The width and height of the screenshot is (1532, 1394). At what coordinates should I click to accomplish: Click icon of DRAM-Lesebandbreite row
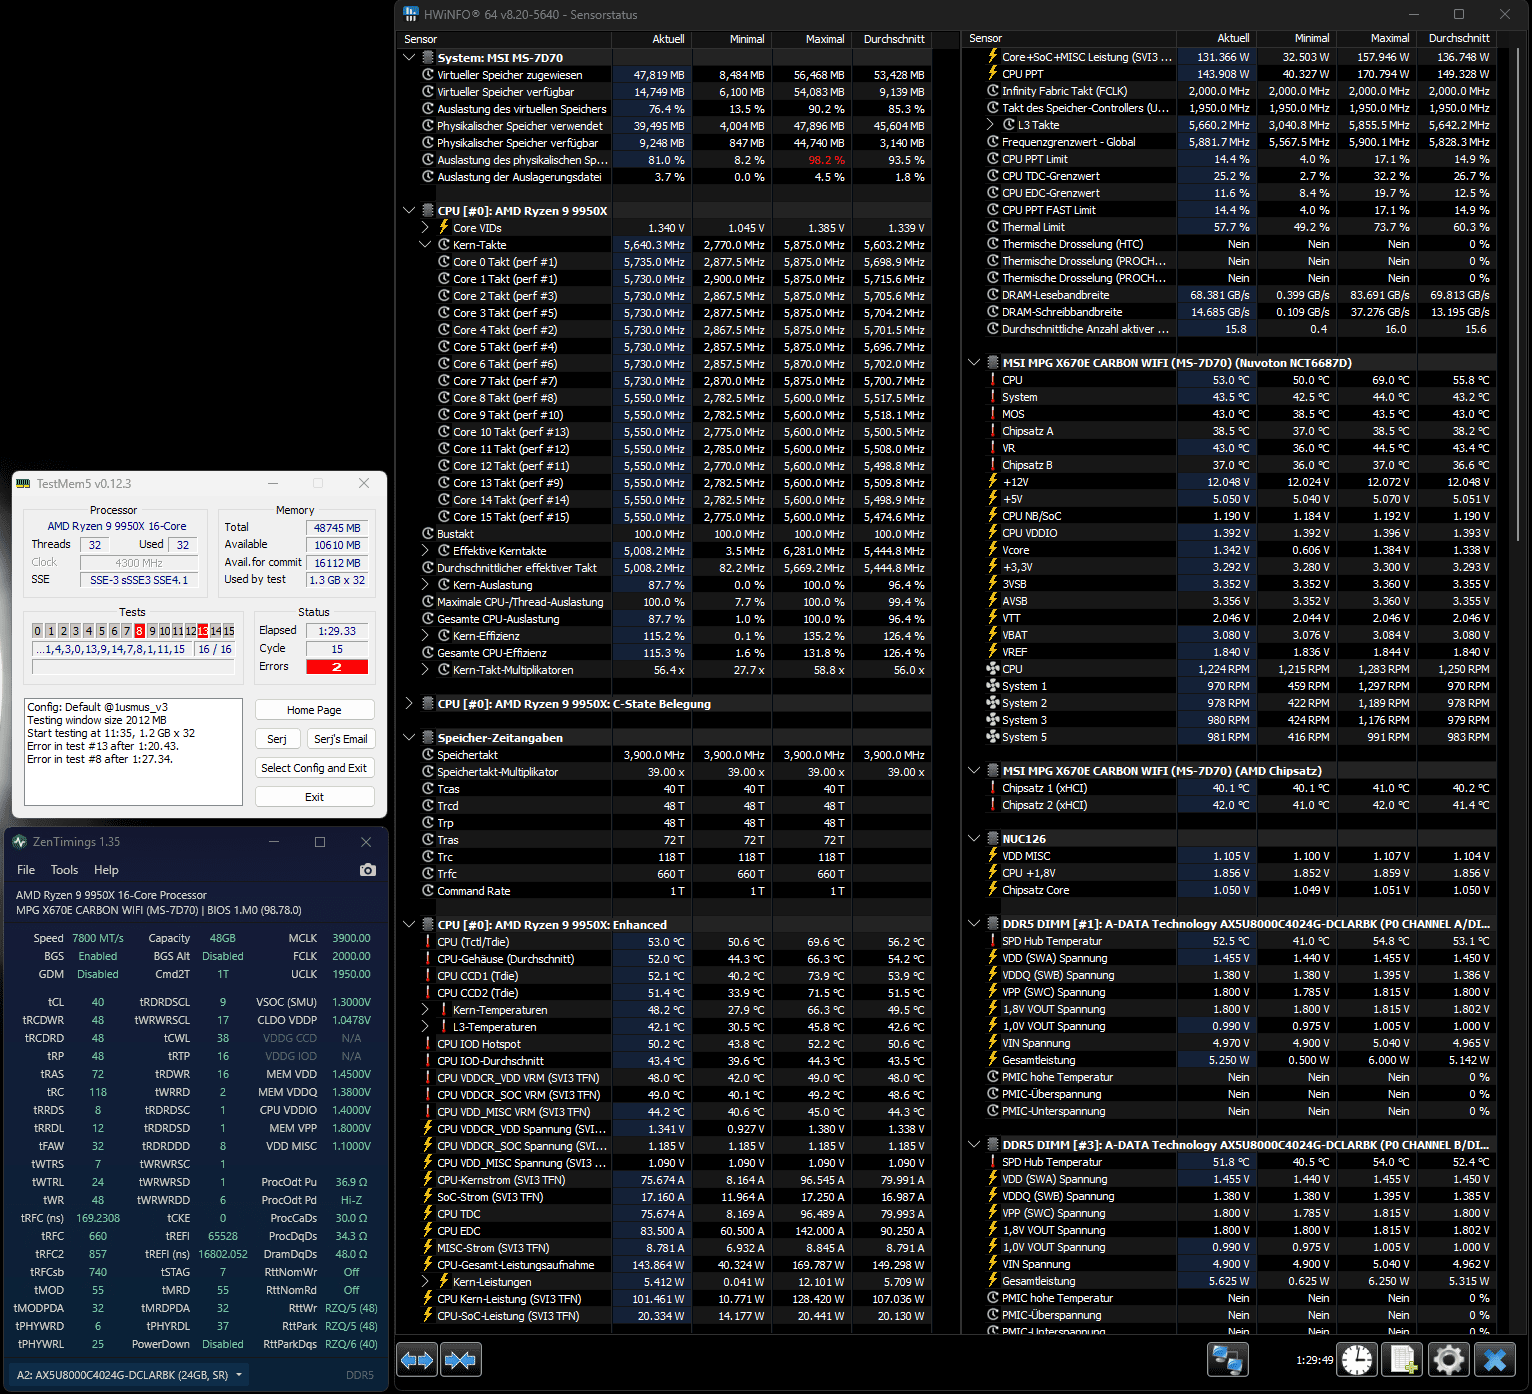click(993, 295)
